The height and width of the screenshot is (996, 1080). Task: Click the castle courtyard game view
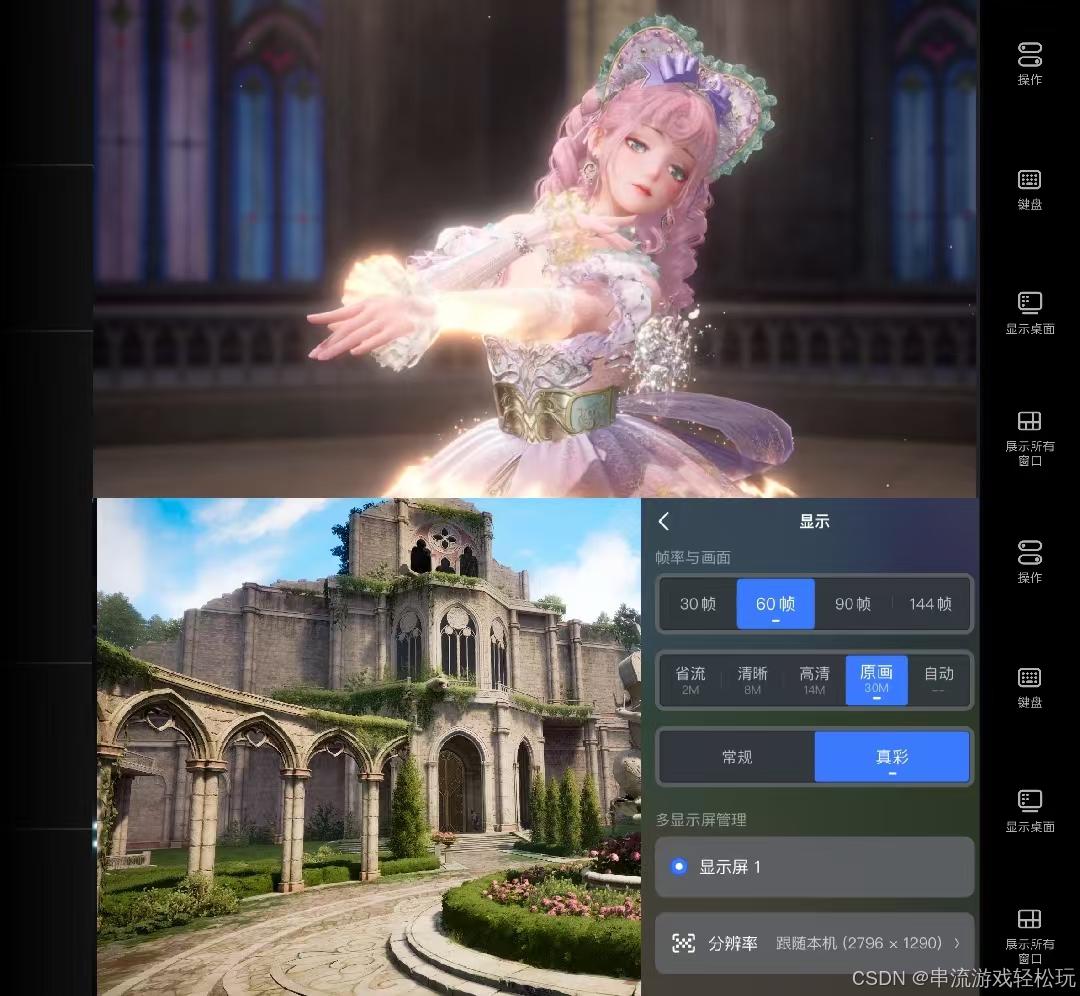pyautogui.click(x=368, y=747)
